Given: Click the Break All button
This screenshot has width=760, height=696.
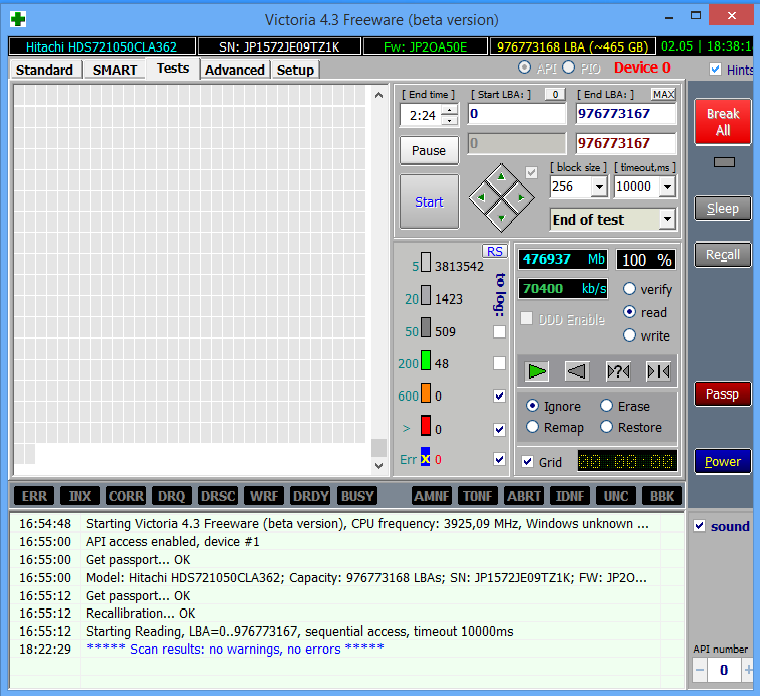Looking at the screenshot, I should pyautogui.click(x=723, y=122).
